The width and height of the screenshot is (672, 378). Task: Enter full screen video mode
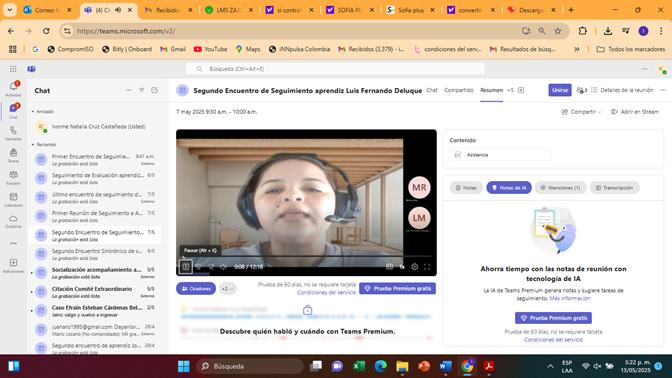tap(427, 267)
